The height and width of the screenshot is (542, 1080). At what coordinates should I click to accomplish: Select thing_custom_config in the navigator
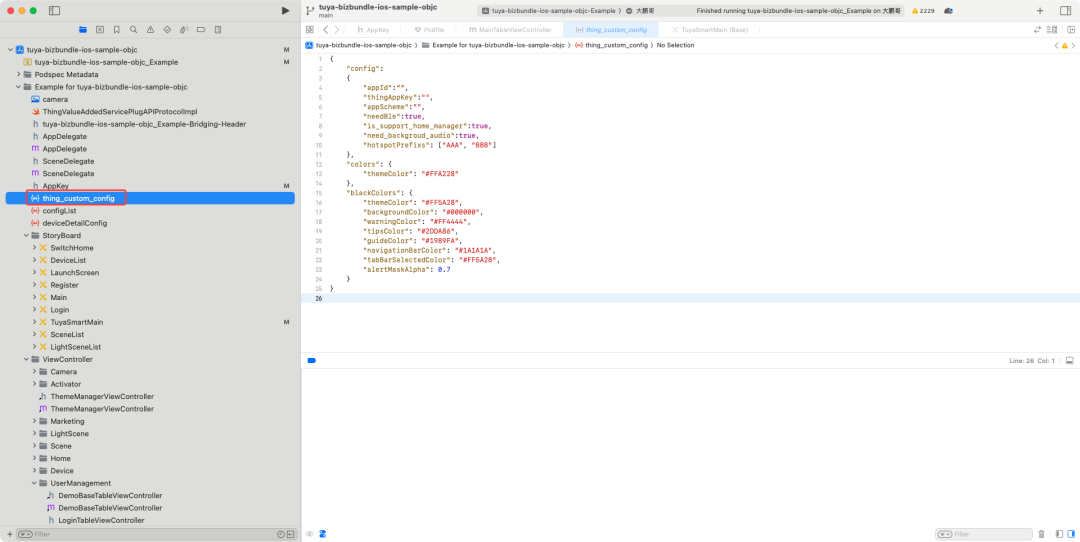click(x=150, y=198)
